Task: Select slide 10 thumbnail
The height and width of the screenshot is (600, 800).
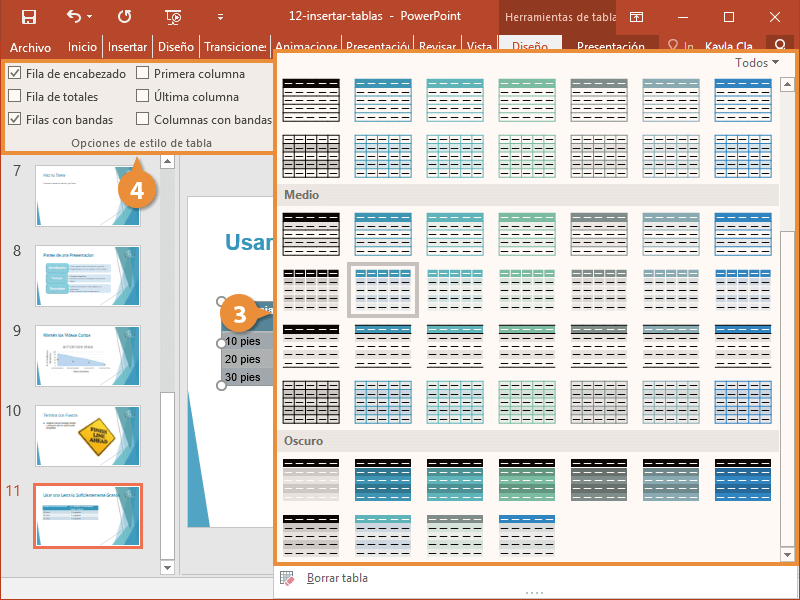Action: pos(88,434)
